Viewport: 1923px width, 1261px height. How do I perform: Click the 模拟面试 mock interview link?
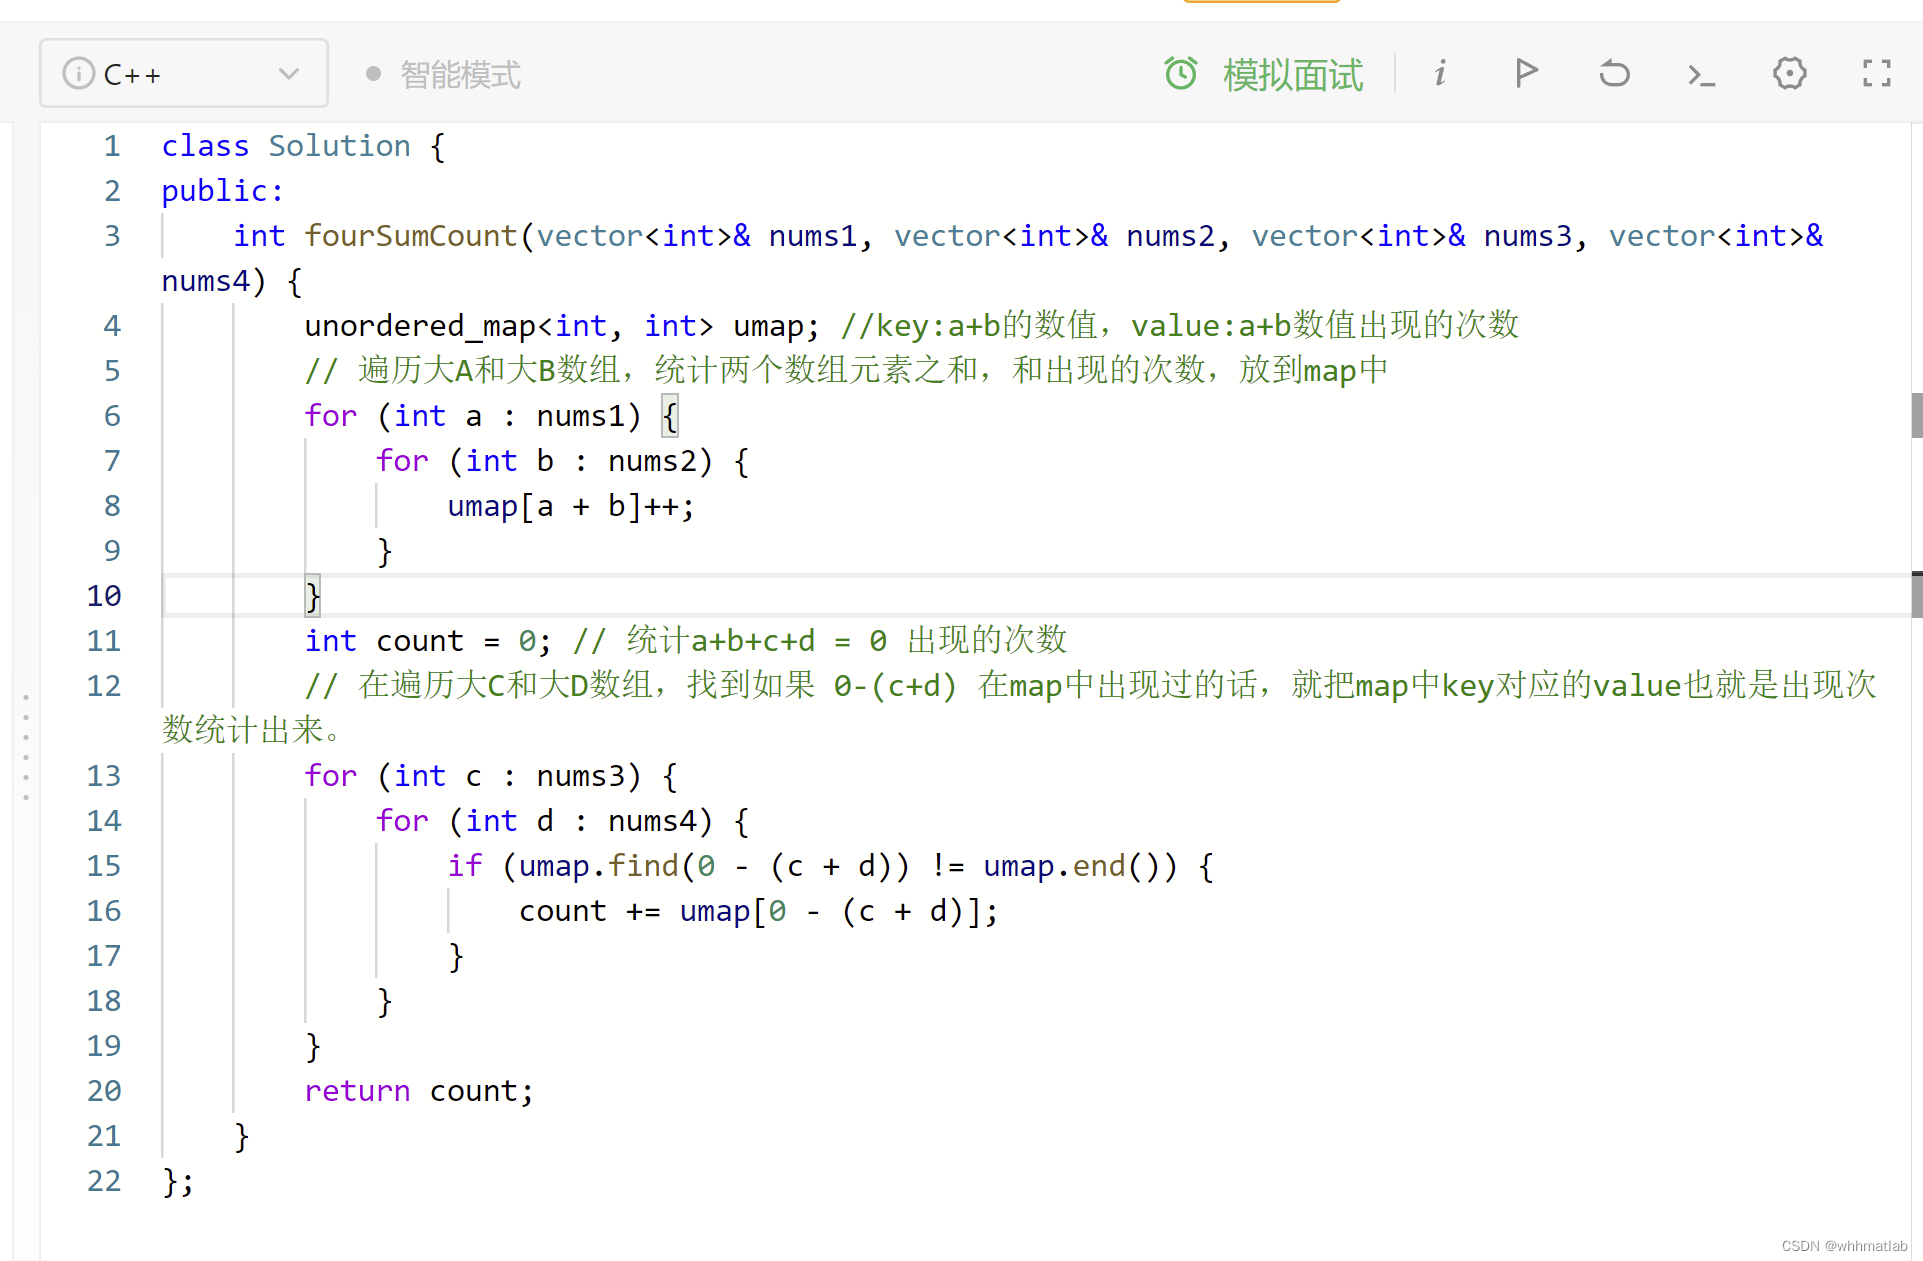1292,75
